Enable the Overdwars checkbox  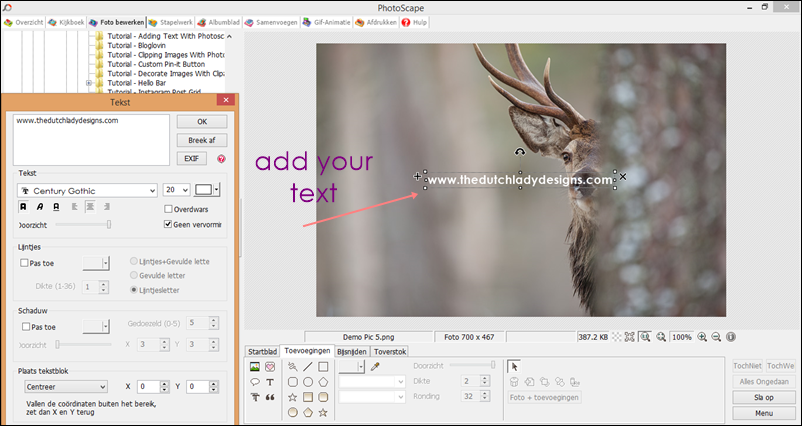click(168, 209)
